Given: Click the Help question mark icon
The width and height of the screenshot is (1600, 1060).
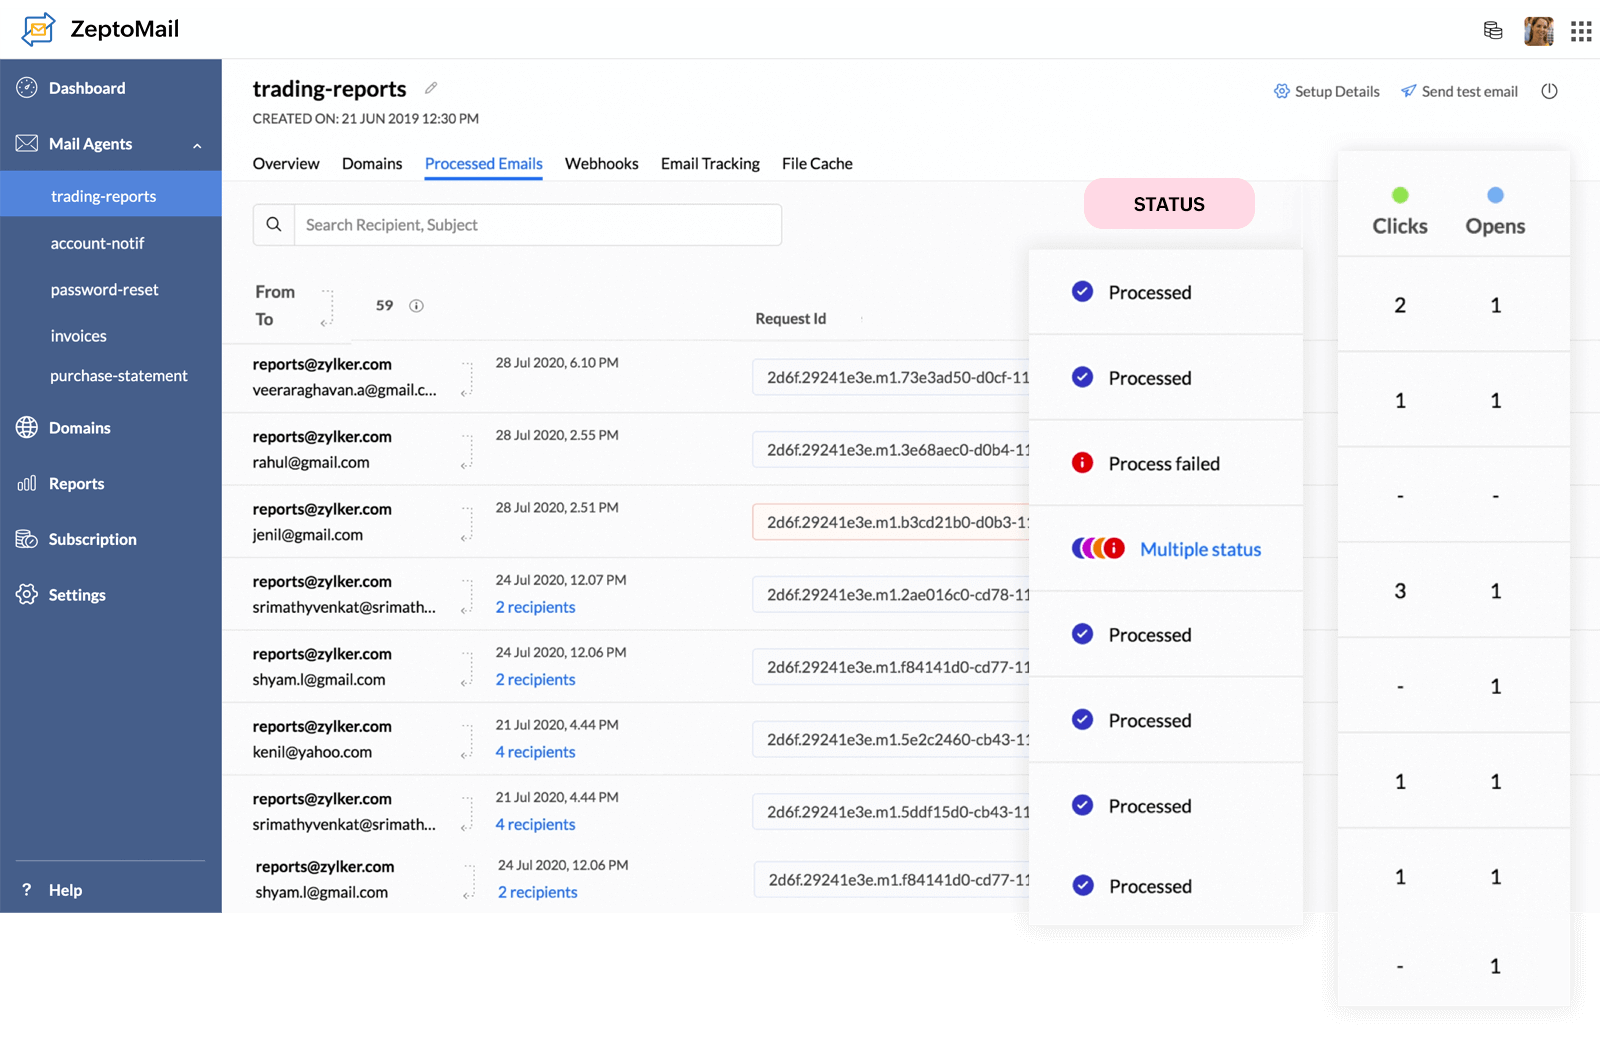Looking at the screenshot, I should tap(26, 890).
